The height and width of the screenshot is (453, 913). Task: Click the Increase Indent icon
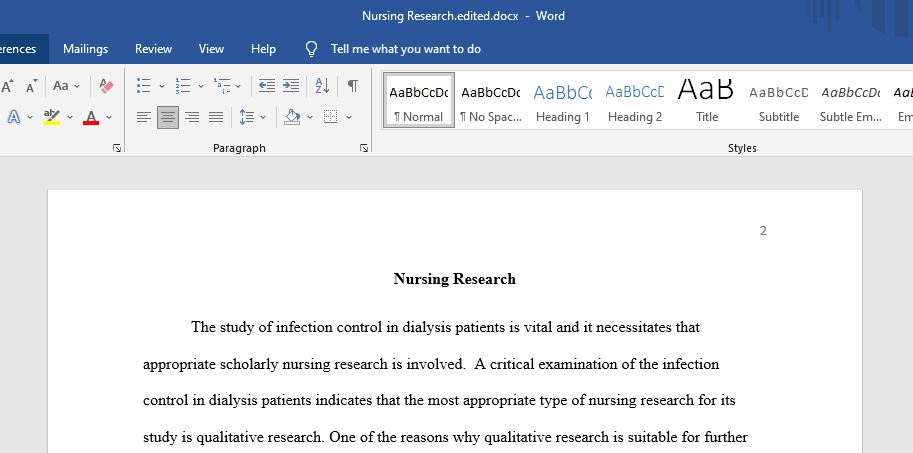click(x=291, y=86)
